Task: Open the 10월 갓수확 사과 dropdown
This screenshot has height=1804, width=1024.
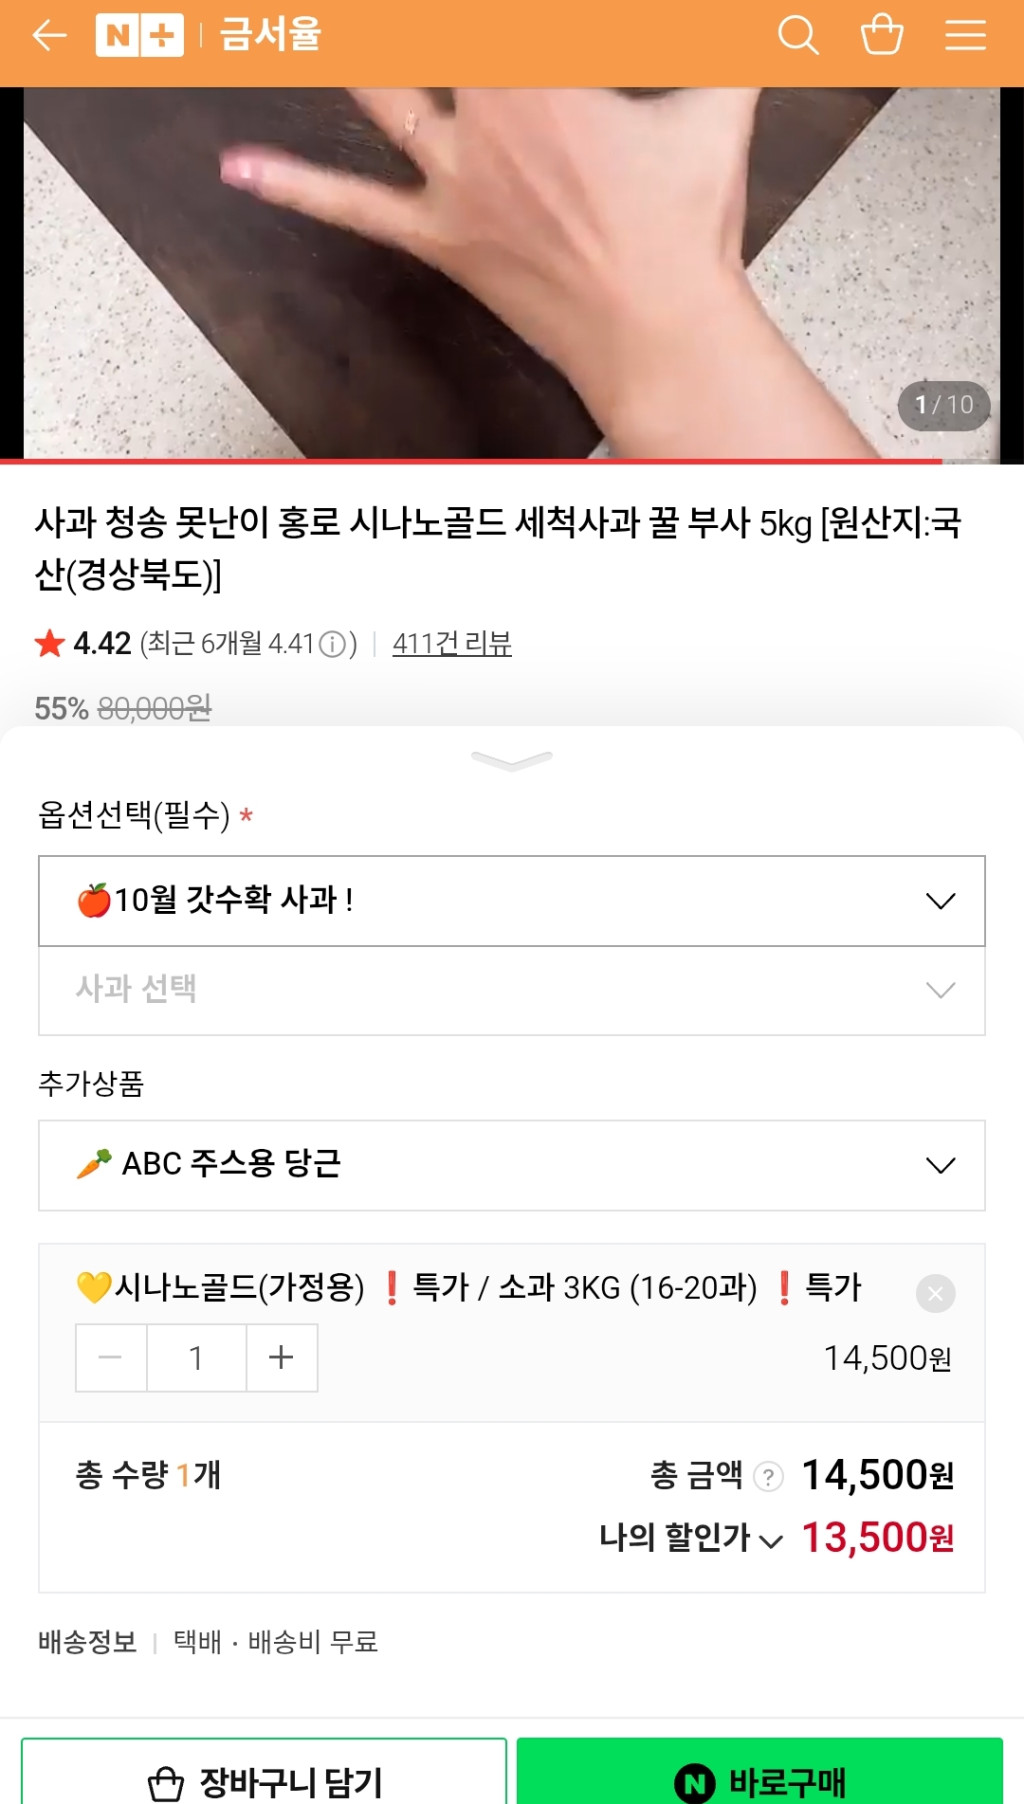Action: pos(511,901)
